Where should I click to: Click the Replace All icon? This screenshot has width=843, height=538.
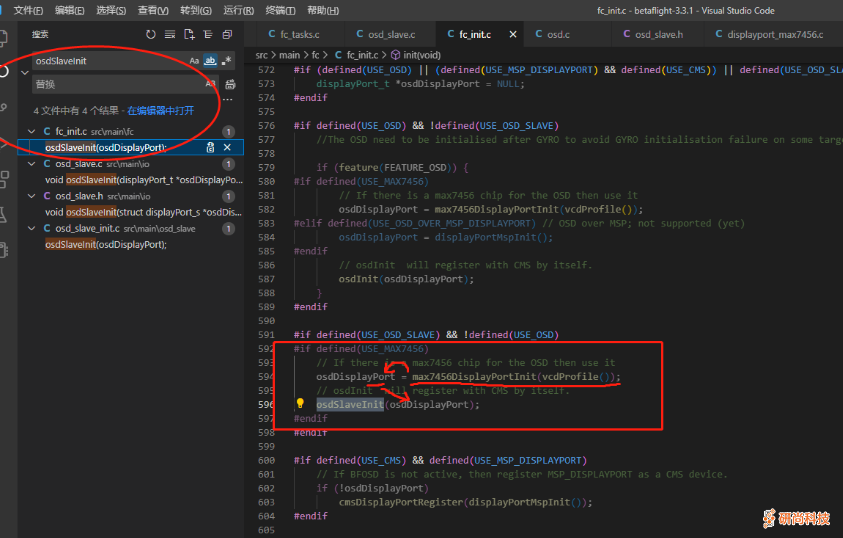pos(230,84)
